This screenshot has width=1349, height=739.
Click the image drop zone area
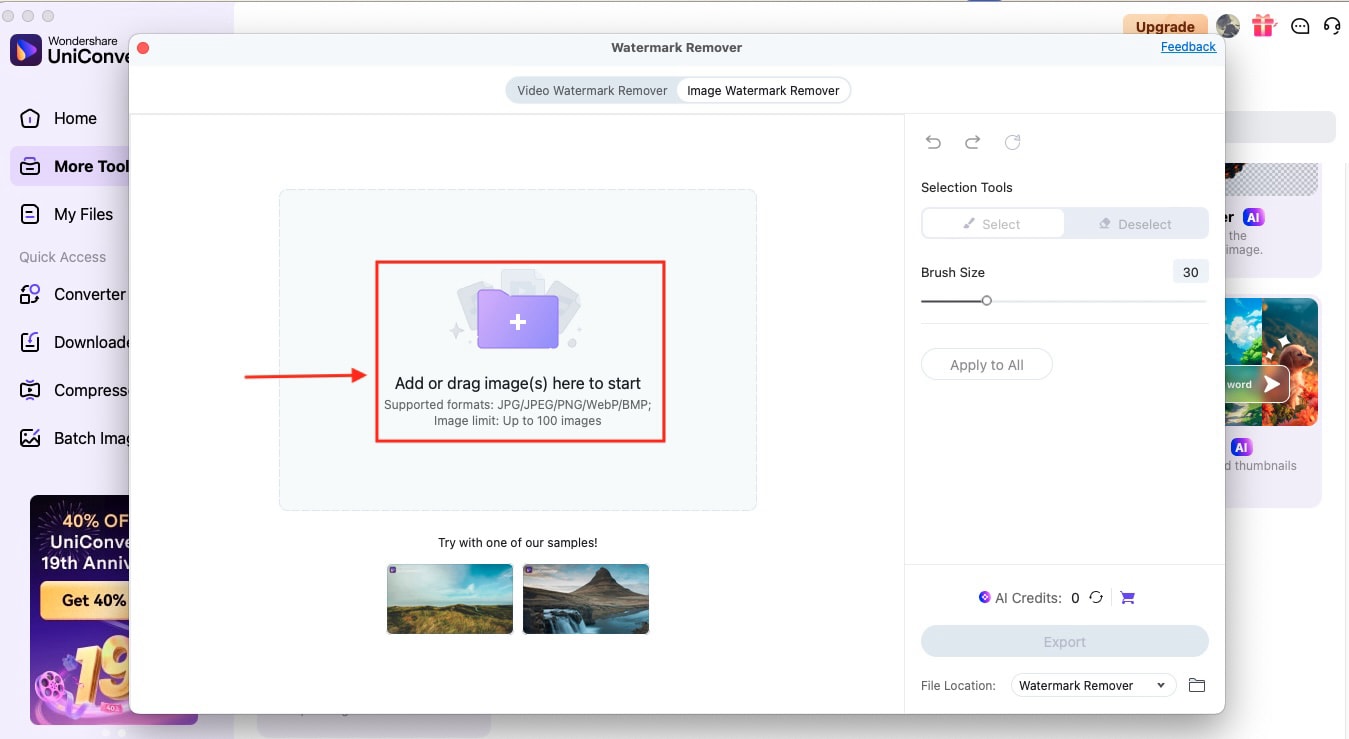[518, 350]
